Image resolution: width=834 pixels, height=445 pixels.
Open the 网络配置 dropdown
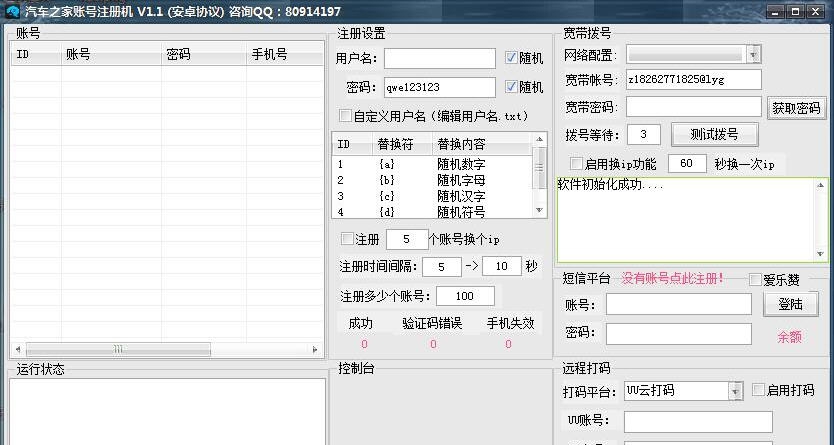click(x=753, y=54)
